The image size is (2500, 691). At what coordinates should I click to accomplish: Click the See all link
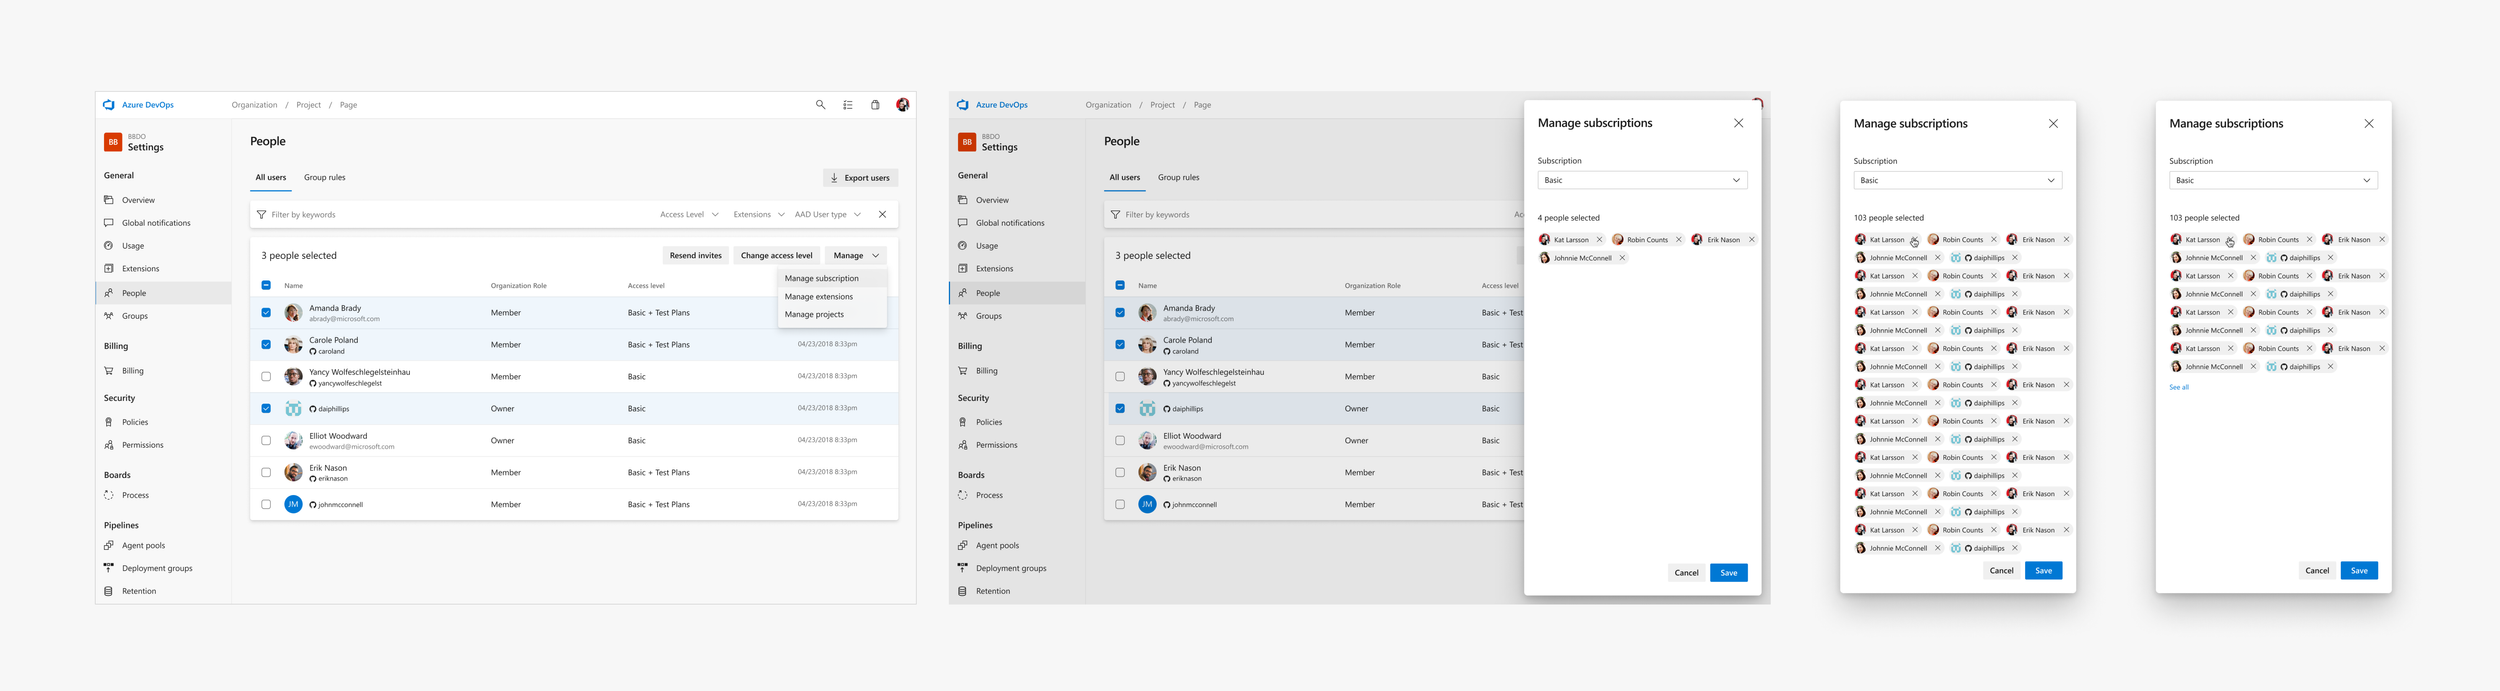[x=2179, y=388]
